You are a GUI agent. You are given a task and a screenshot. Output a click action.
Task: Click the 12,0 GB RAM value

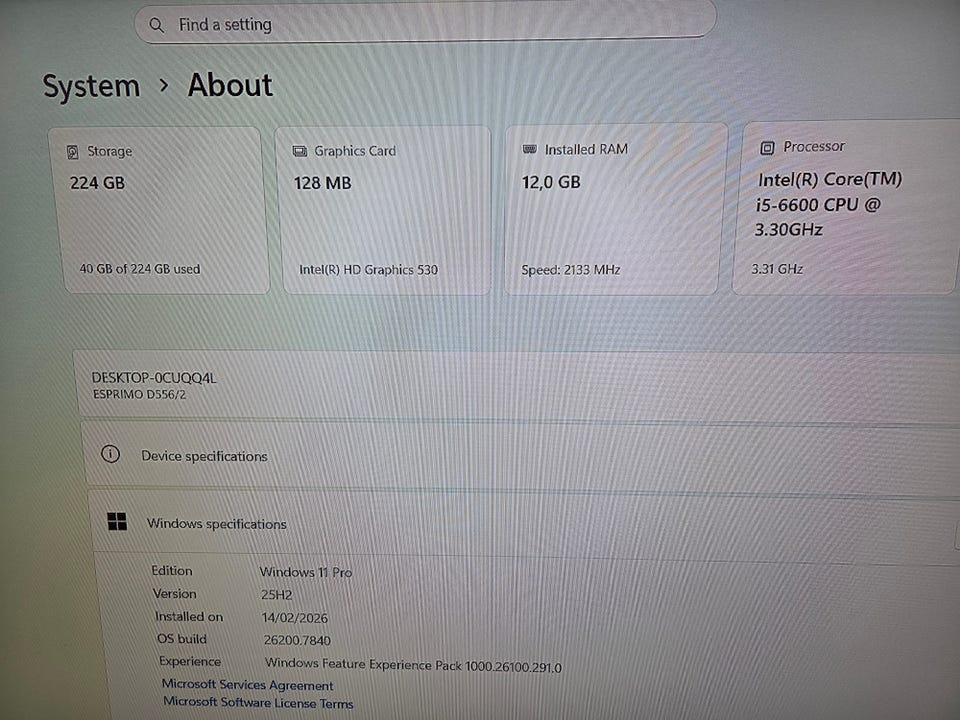(551, 182)
